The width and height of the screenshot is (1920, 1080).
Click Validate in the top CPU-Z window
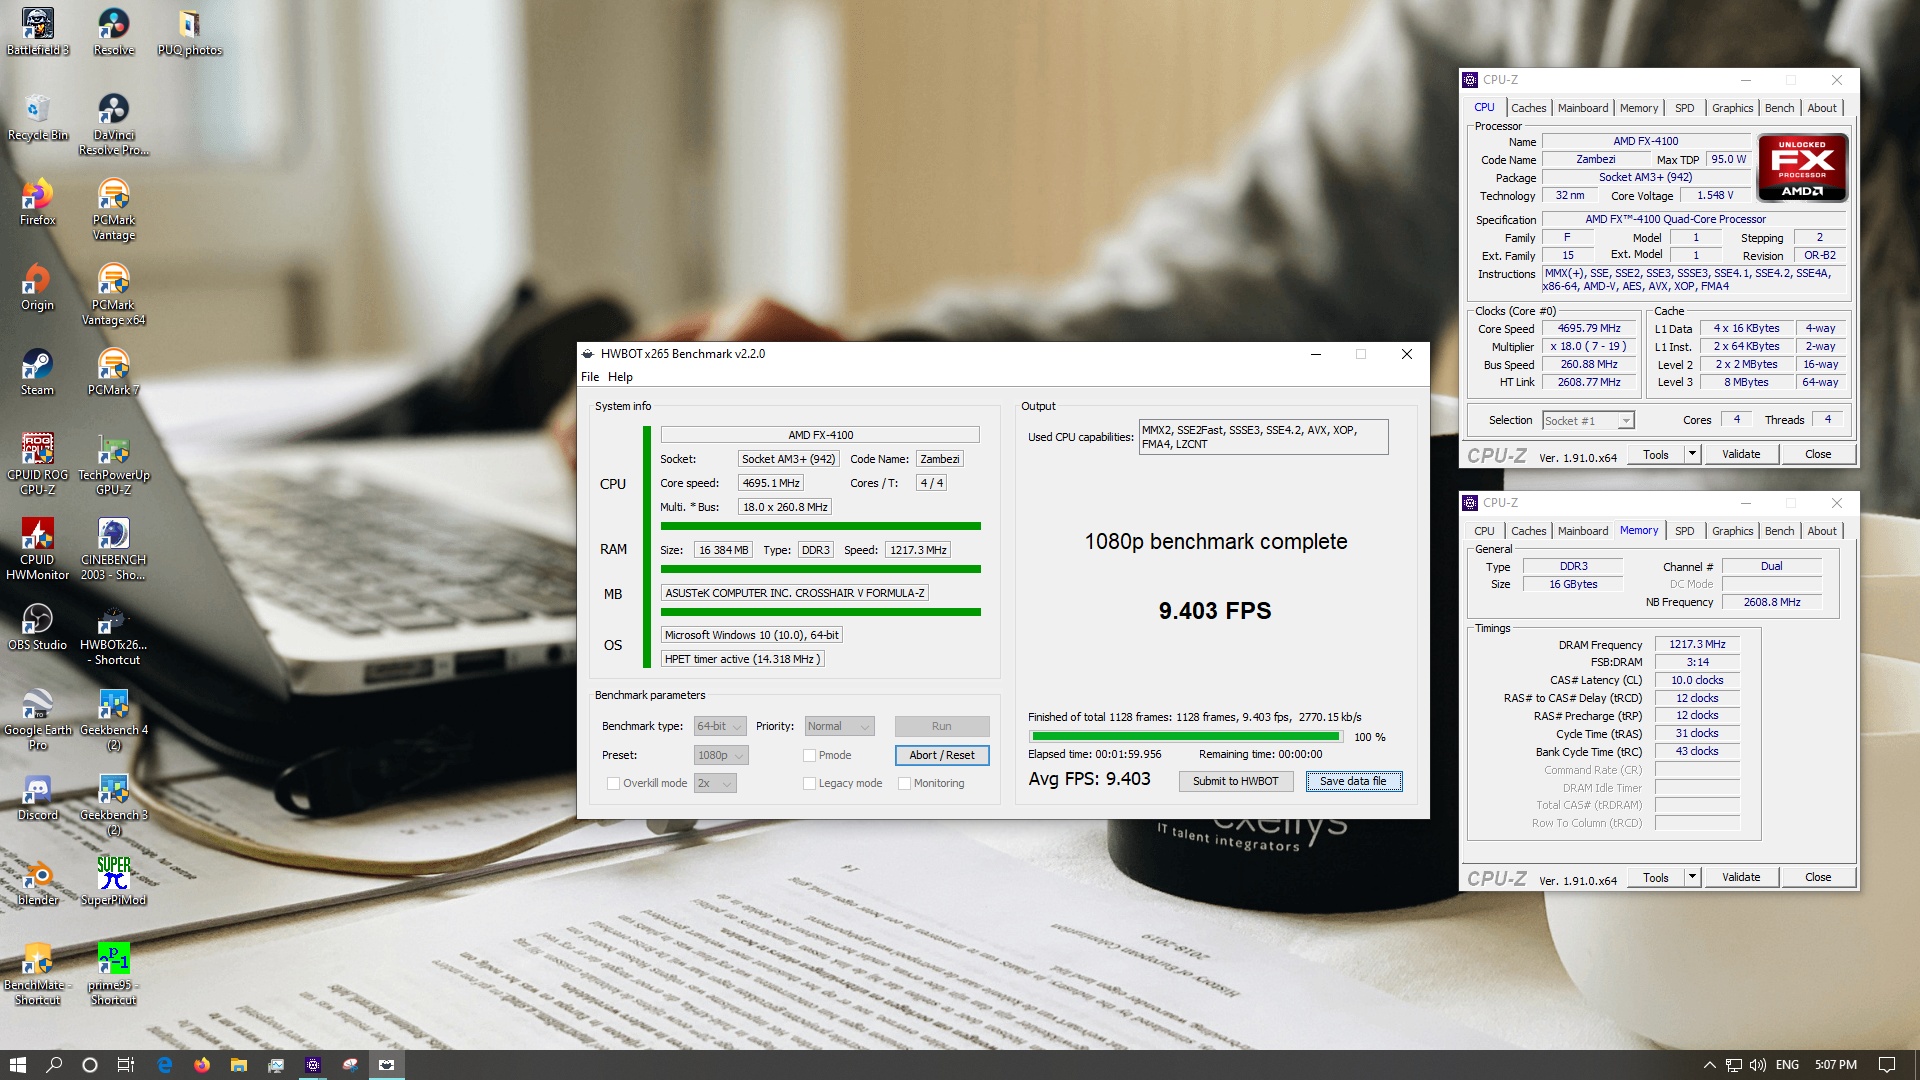point(1741,454)
